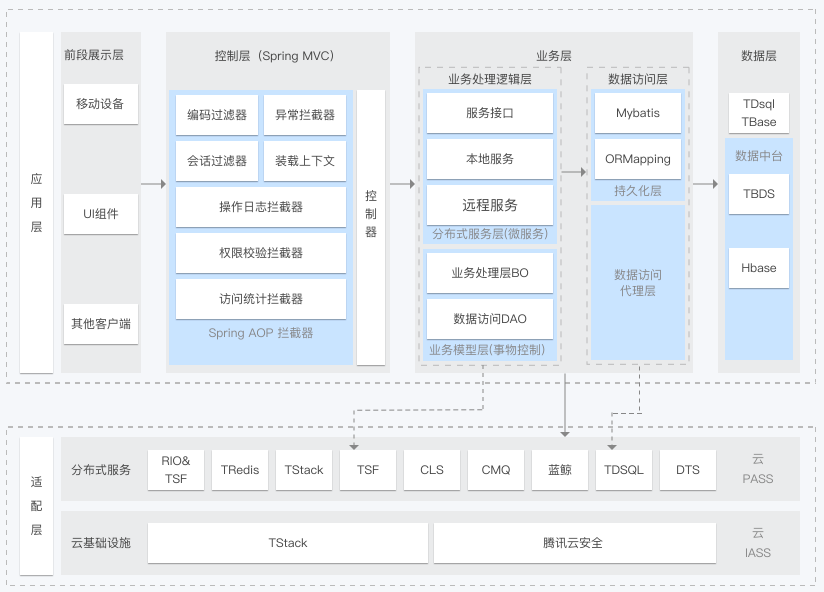Click the Hbase block
This screenshot has height=592, width=824.
coord(759,268)
